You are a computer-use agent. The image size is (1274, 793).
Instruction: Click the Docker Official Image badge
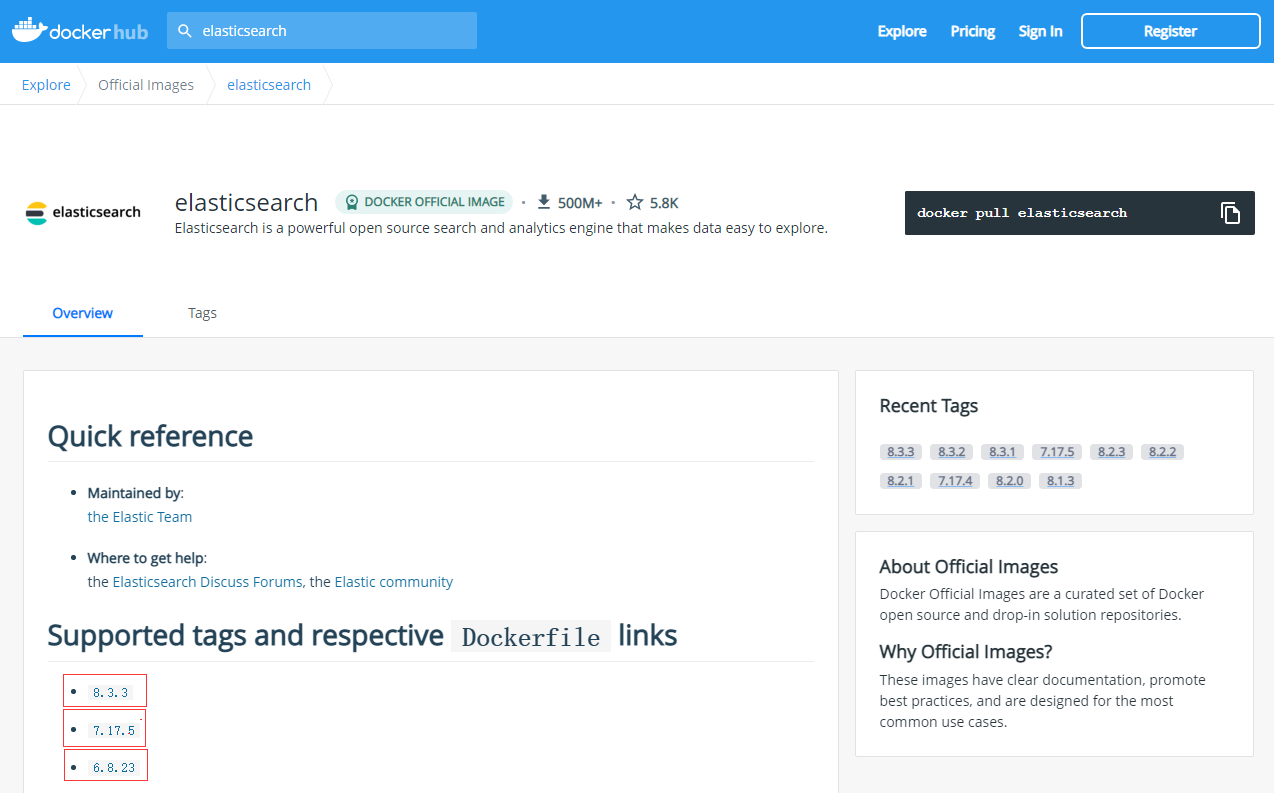click(424, 202)
